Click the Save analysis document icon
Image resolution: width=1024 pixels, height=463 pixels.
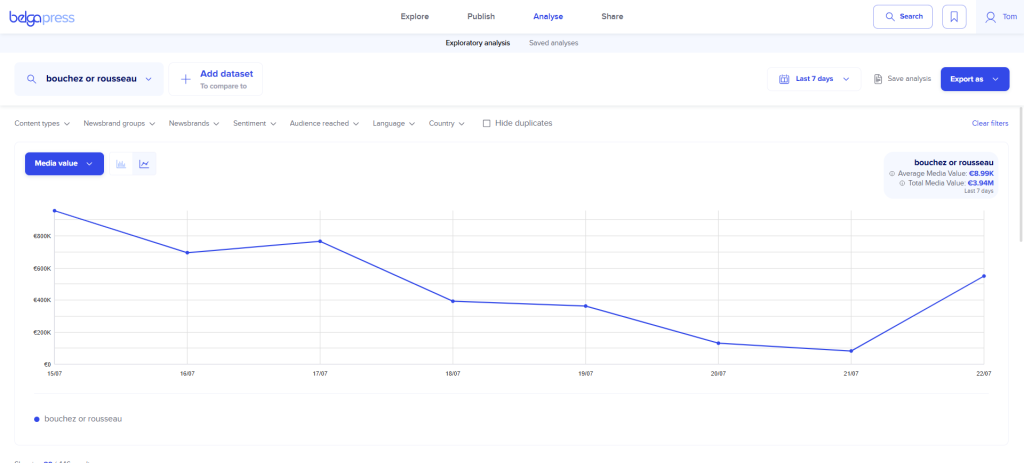click(878, 79)
